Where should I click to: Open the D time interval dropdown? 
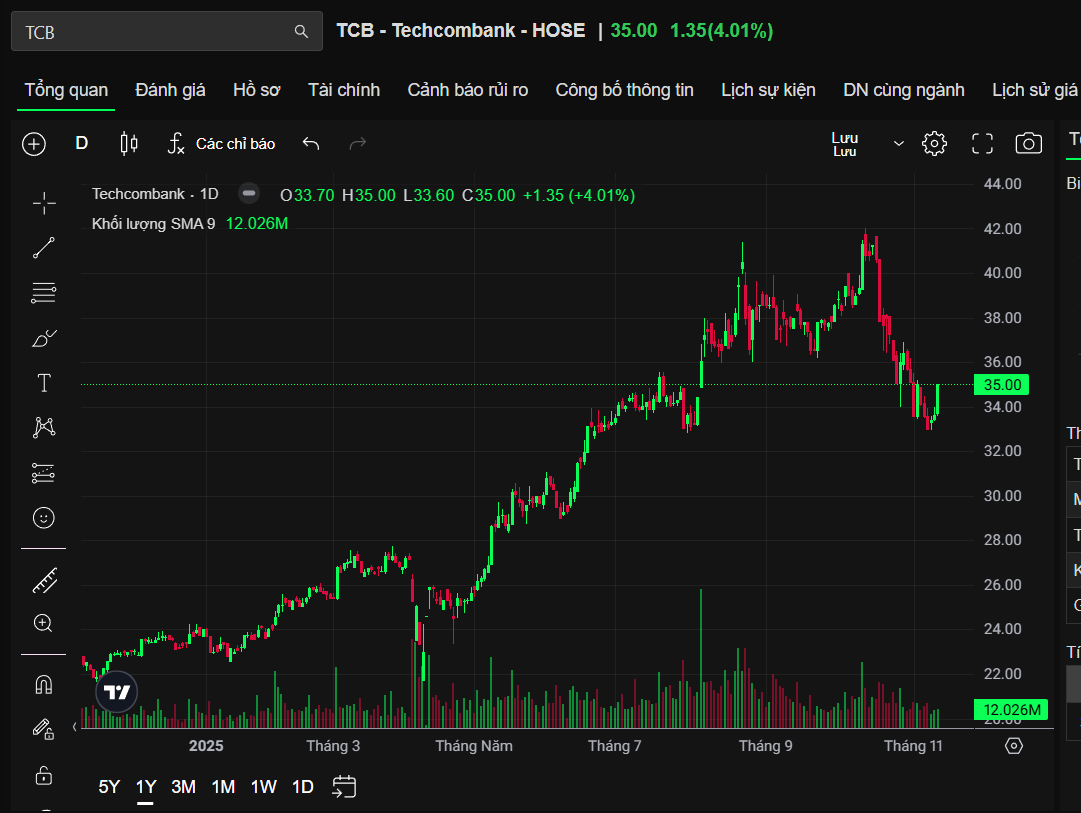pos(82,144)
